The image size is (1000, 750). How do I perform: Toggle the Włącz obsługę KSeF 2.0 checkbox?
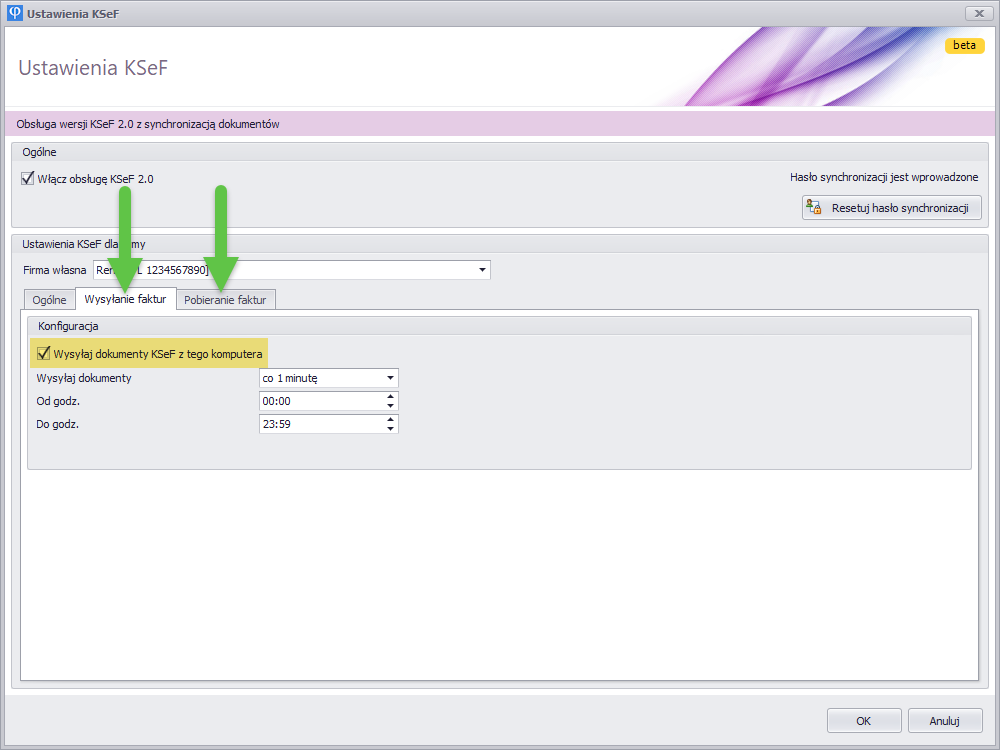pyautogui.click(x=28, y=179)
